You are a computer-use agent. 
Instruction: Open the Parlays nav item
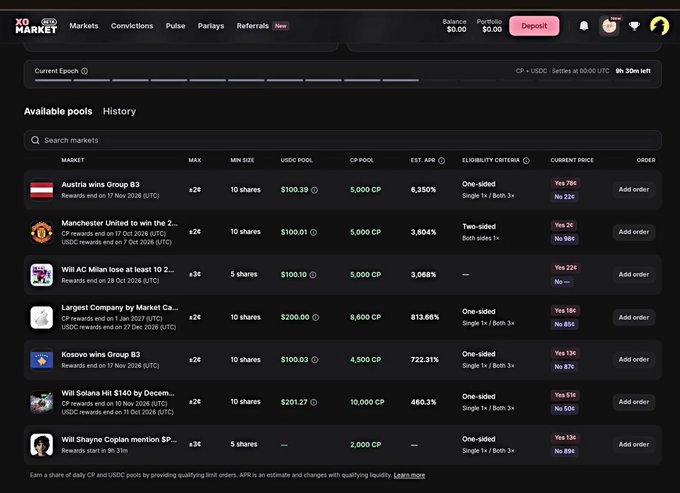pyautogui.click(x=211, y=26)
